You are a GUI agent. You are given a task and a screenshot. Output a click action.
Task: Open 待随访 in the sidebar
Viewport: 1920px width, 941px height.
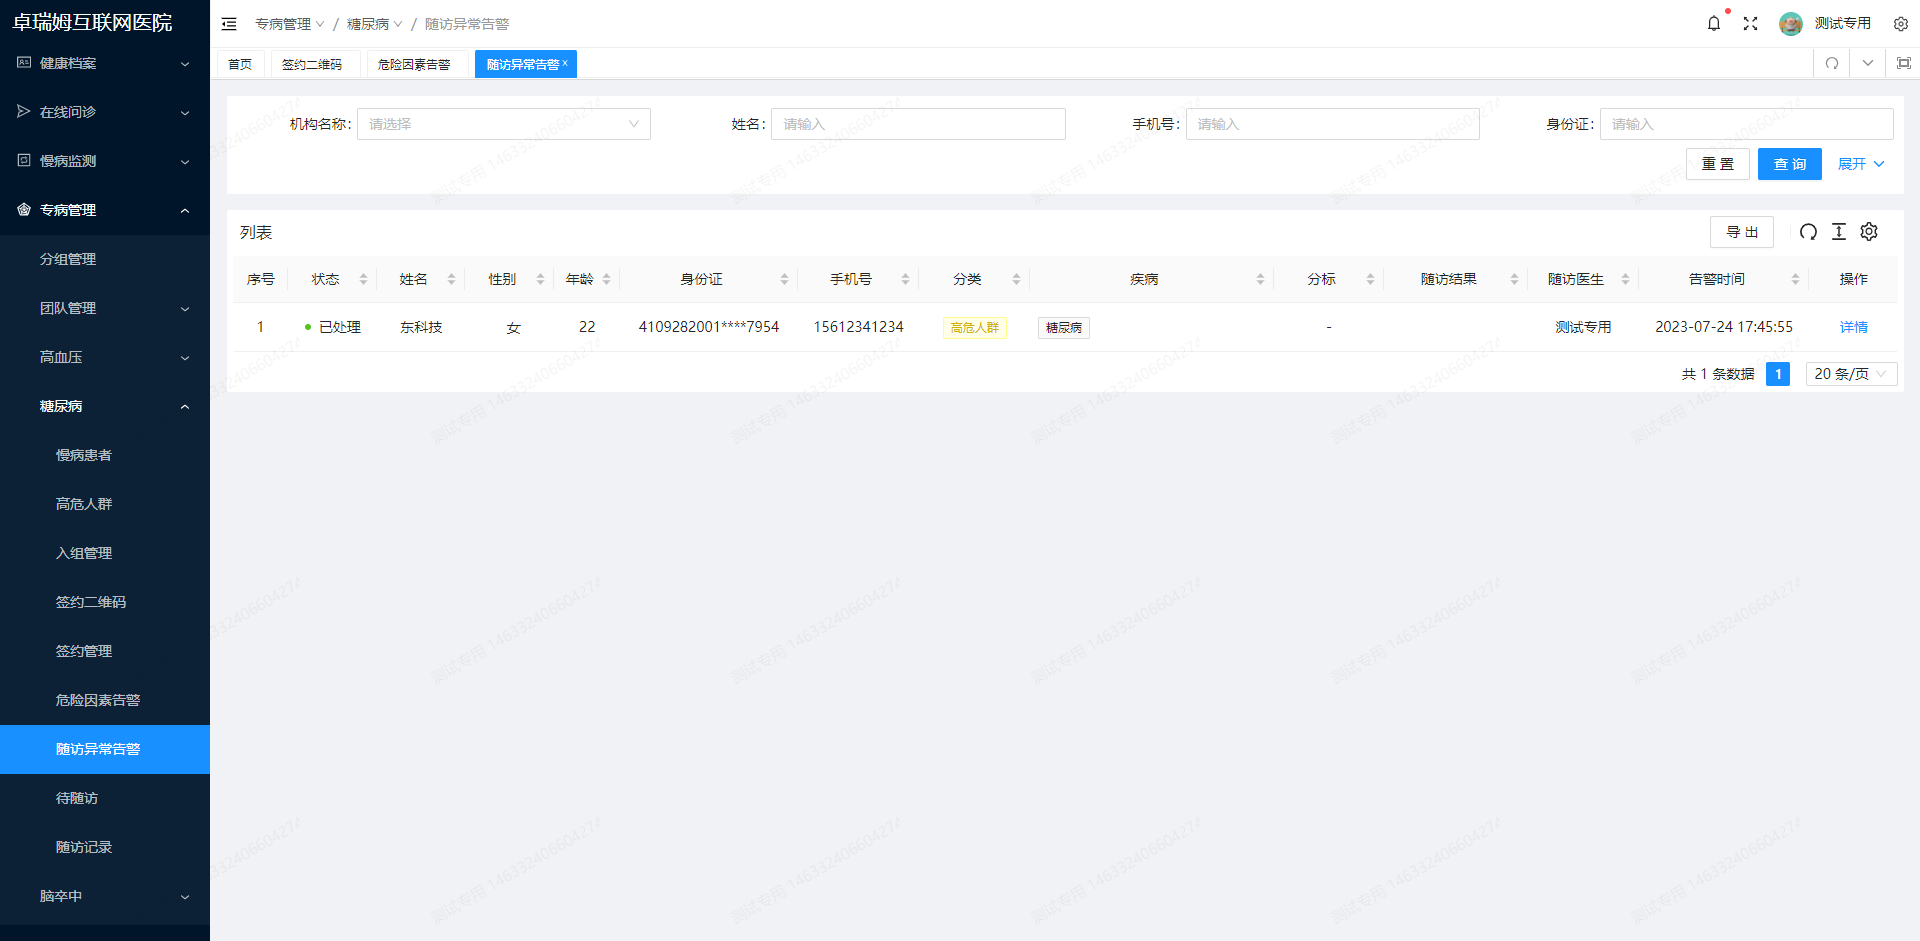[x=105, y=798]
